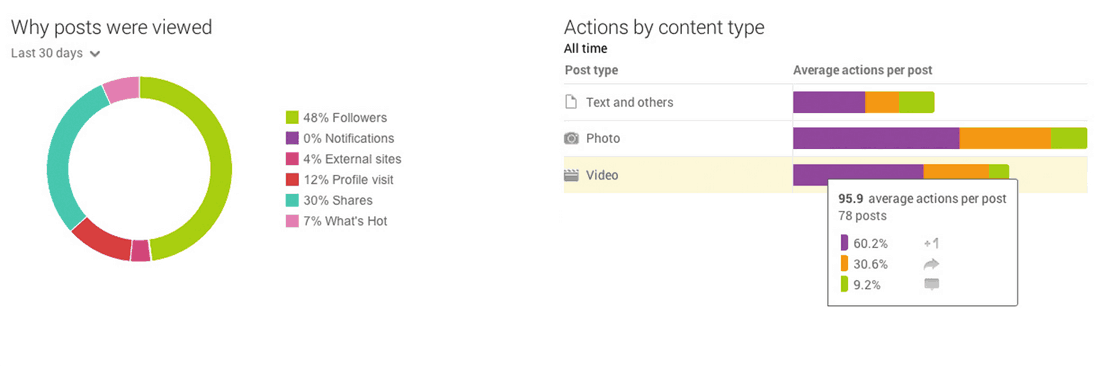
Task: Click the '60.2%' value in the tooltip
Action: (x=870, y=244)
